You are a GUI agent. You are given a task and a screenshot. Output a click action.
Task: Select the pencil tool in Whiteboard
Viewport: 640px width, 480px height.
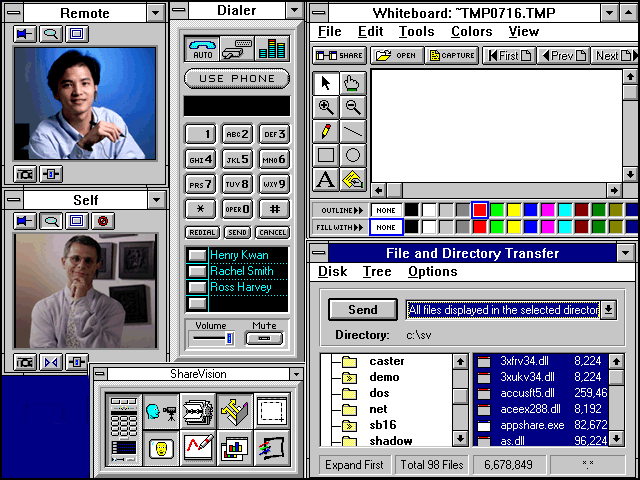[325, 131]
